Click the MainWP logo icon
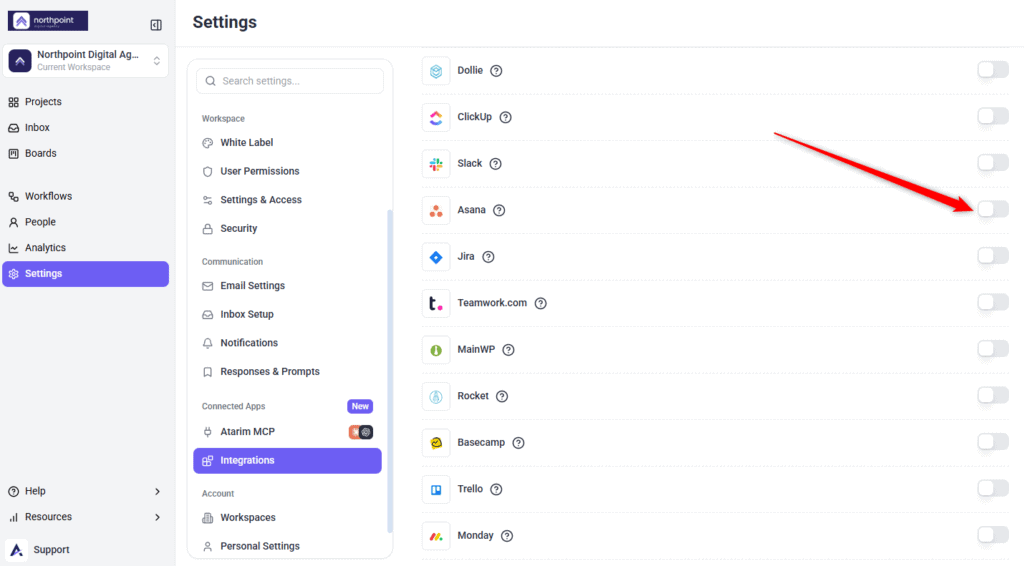Image resolution: width=1024 pixels, height=566 pixels. pos(436,350)
